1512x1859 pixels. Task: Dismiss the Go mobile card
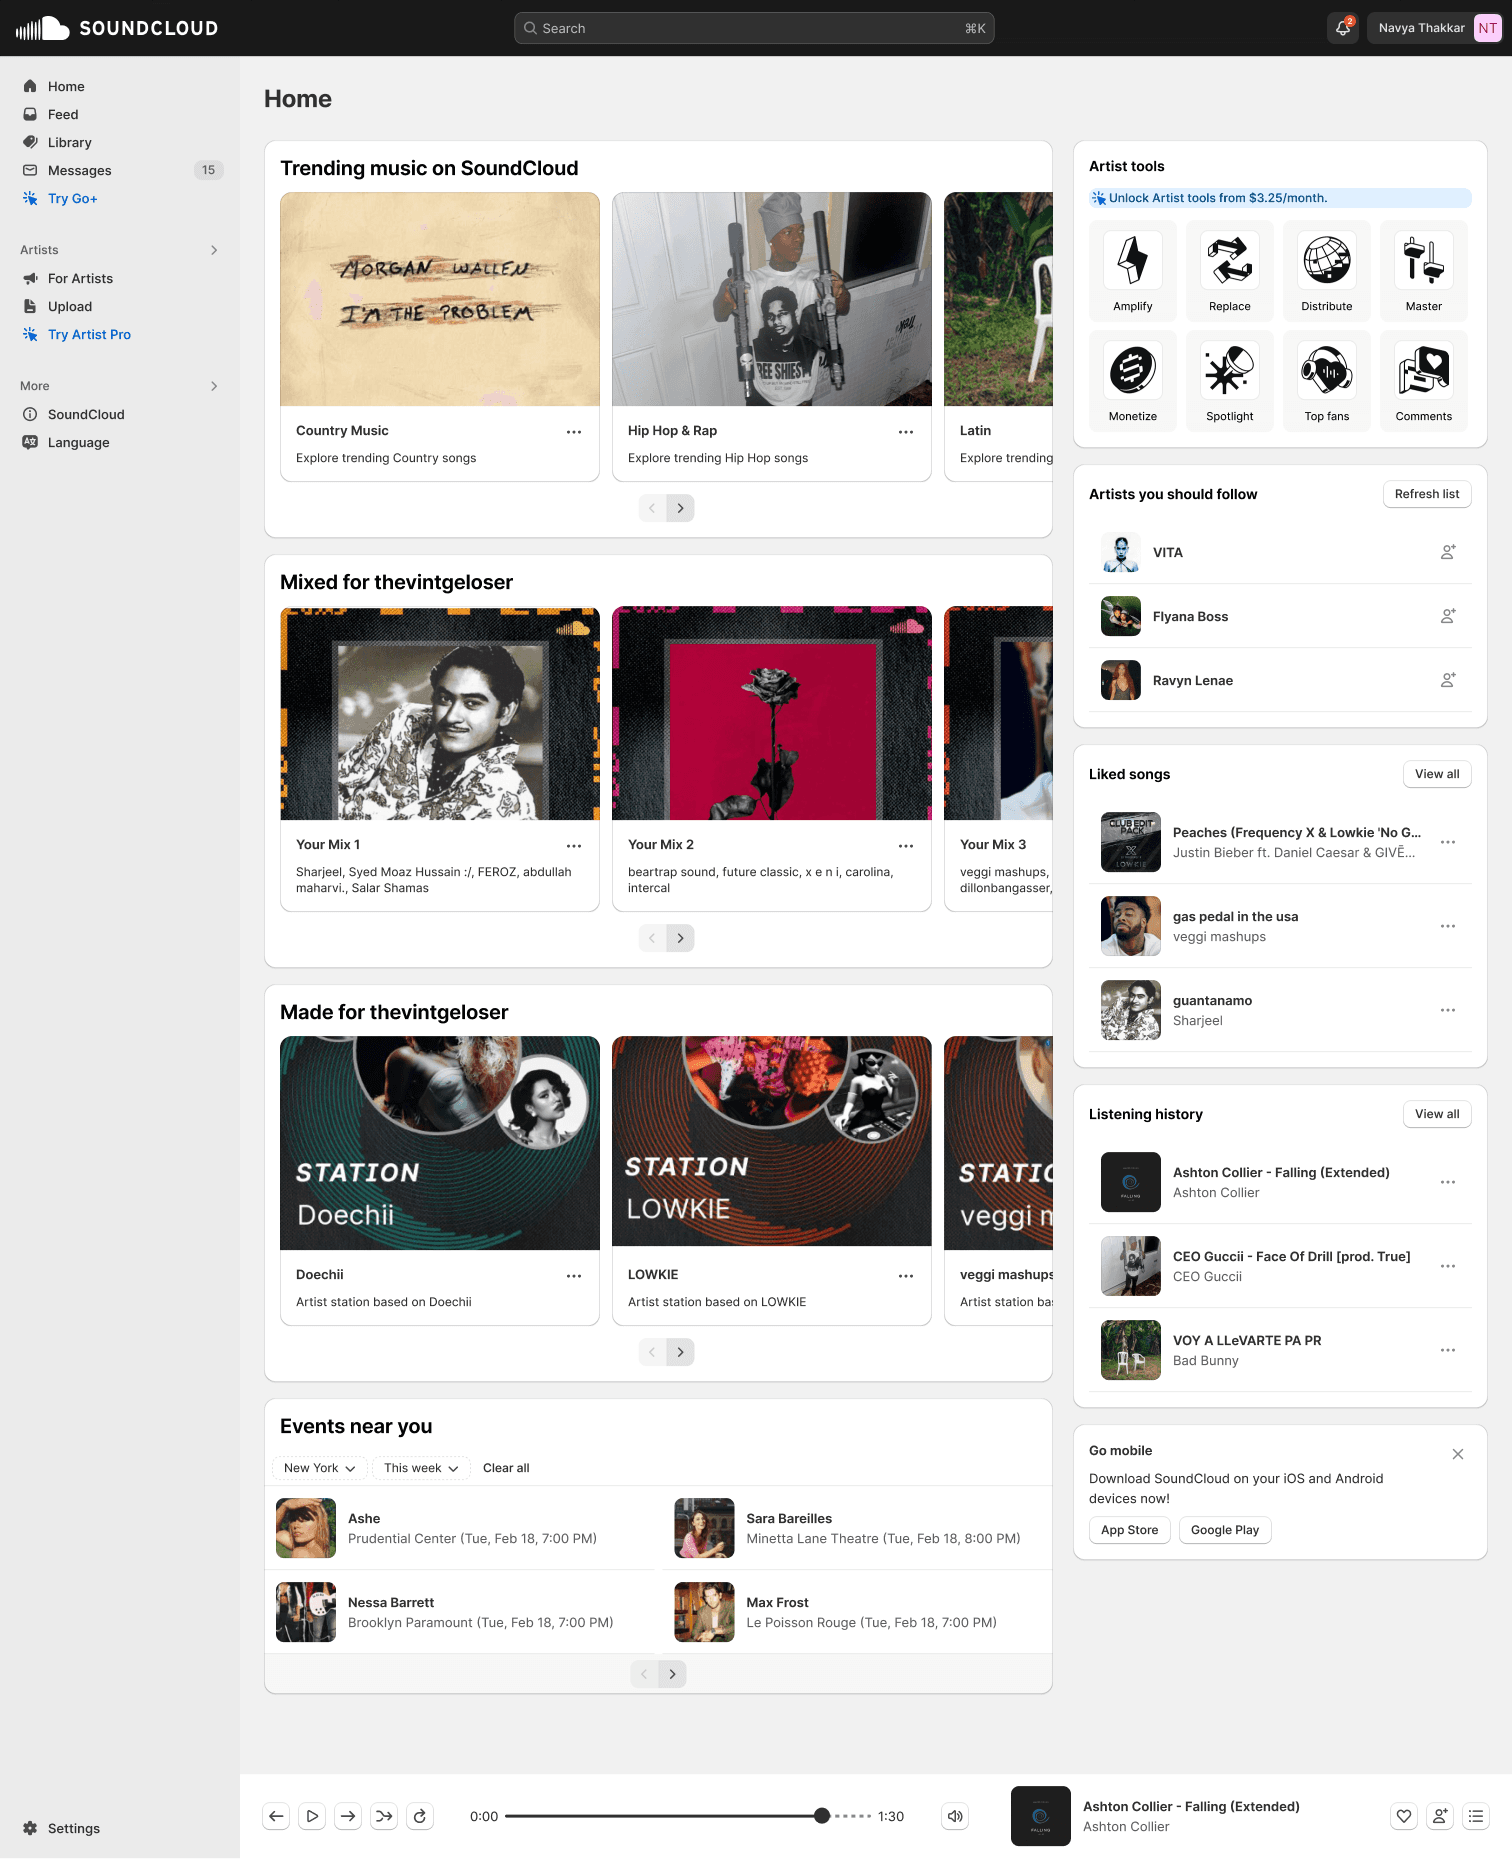pos(1458,1454)
